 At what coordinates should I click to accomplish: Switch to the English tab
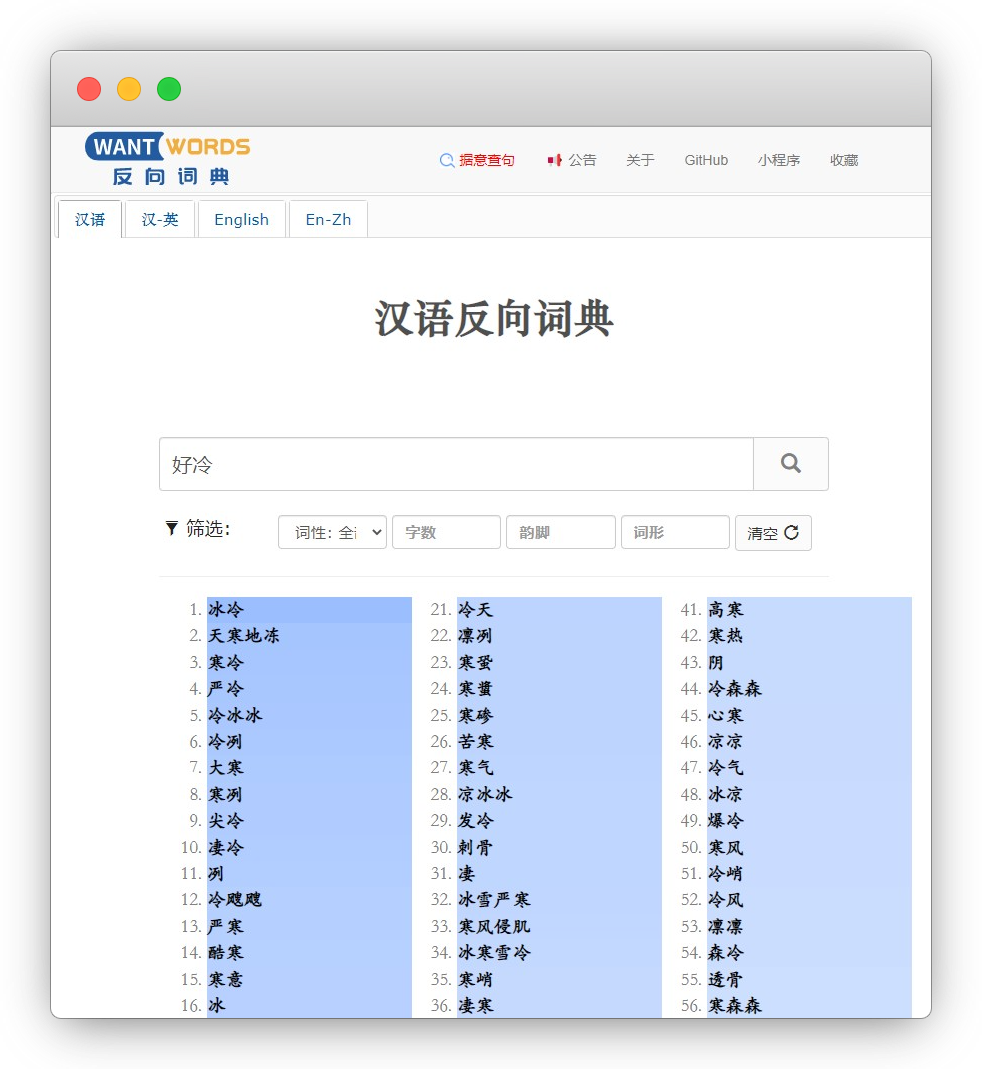click(x=242, y=219)
